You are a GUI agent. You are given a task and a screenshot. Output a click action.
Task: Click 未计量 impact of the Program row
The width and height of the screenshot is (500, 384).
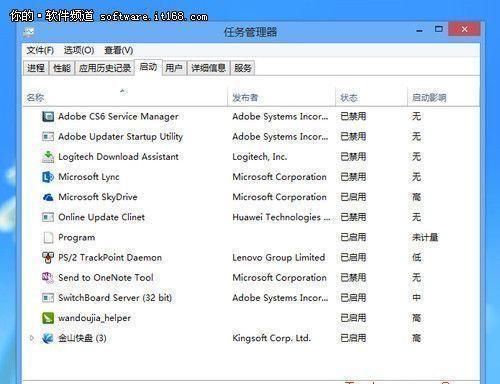pos(425,238)
